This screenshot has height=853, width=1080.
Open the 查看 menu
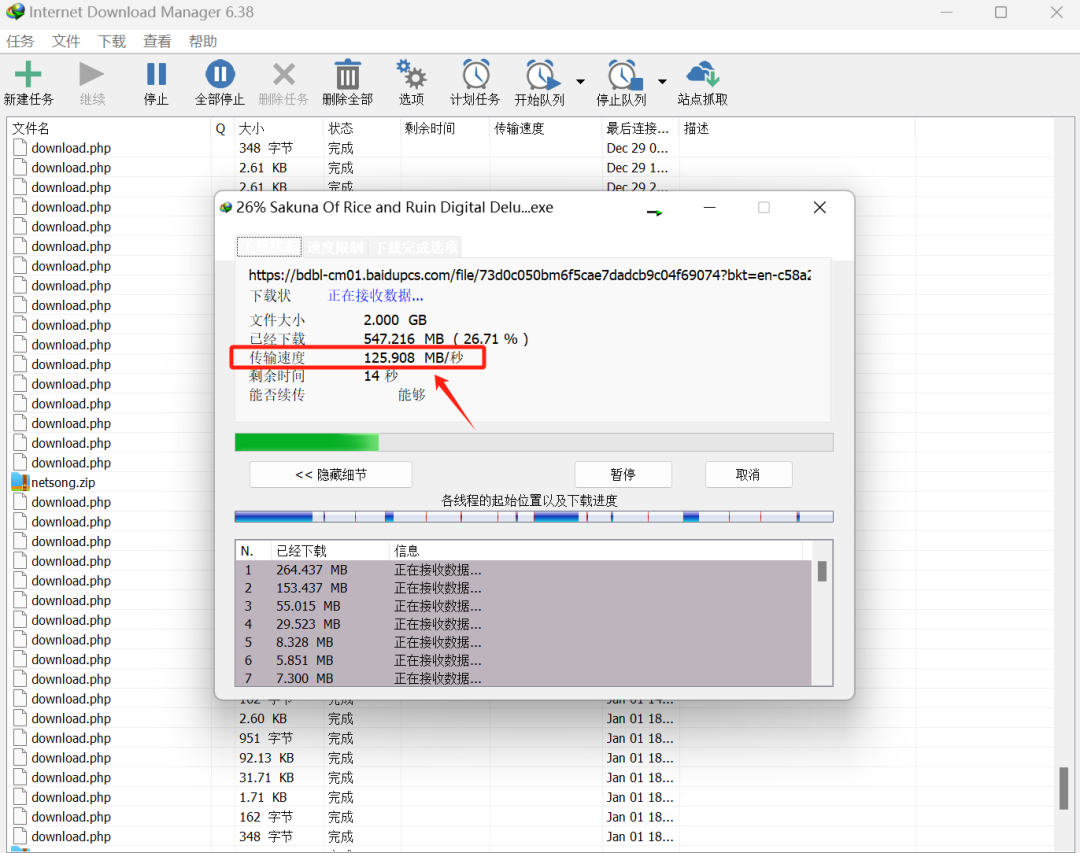[x=157, y=41]
